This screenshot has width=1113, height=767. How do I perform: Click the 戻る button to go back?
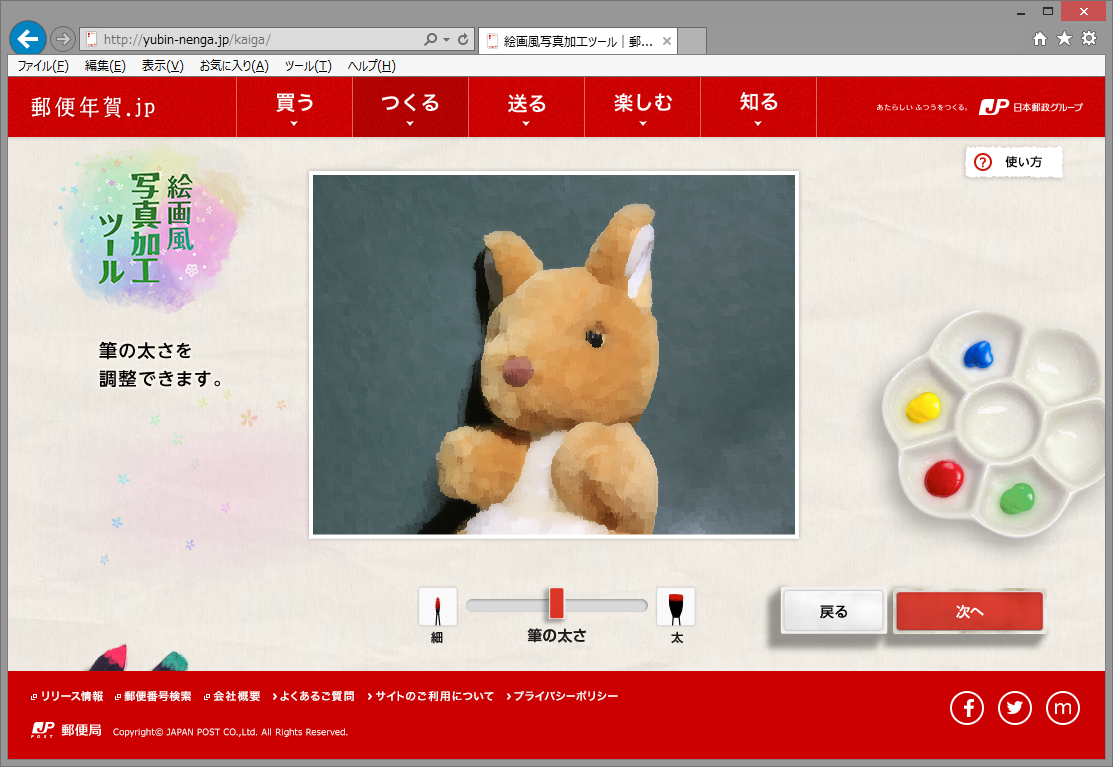point(832,610)
